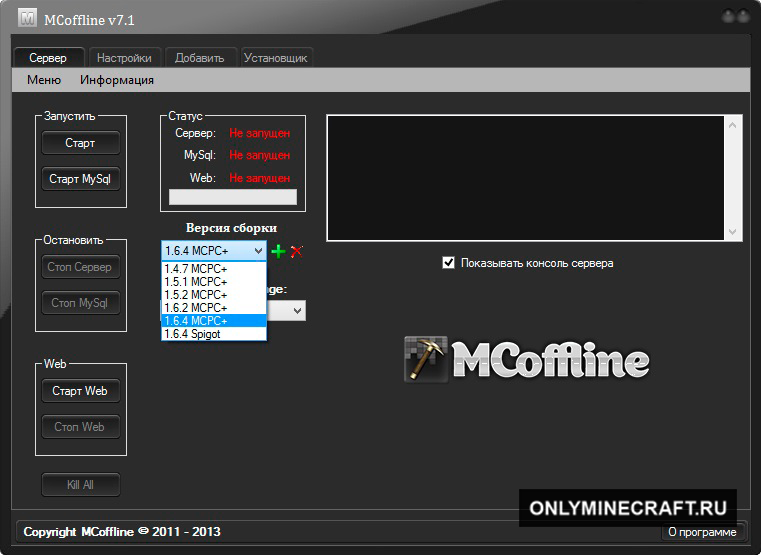Pick the highlighted '1.6.4 MCPC+' list entry
Screen dimensions: 761x555
(214, 321)
